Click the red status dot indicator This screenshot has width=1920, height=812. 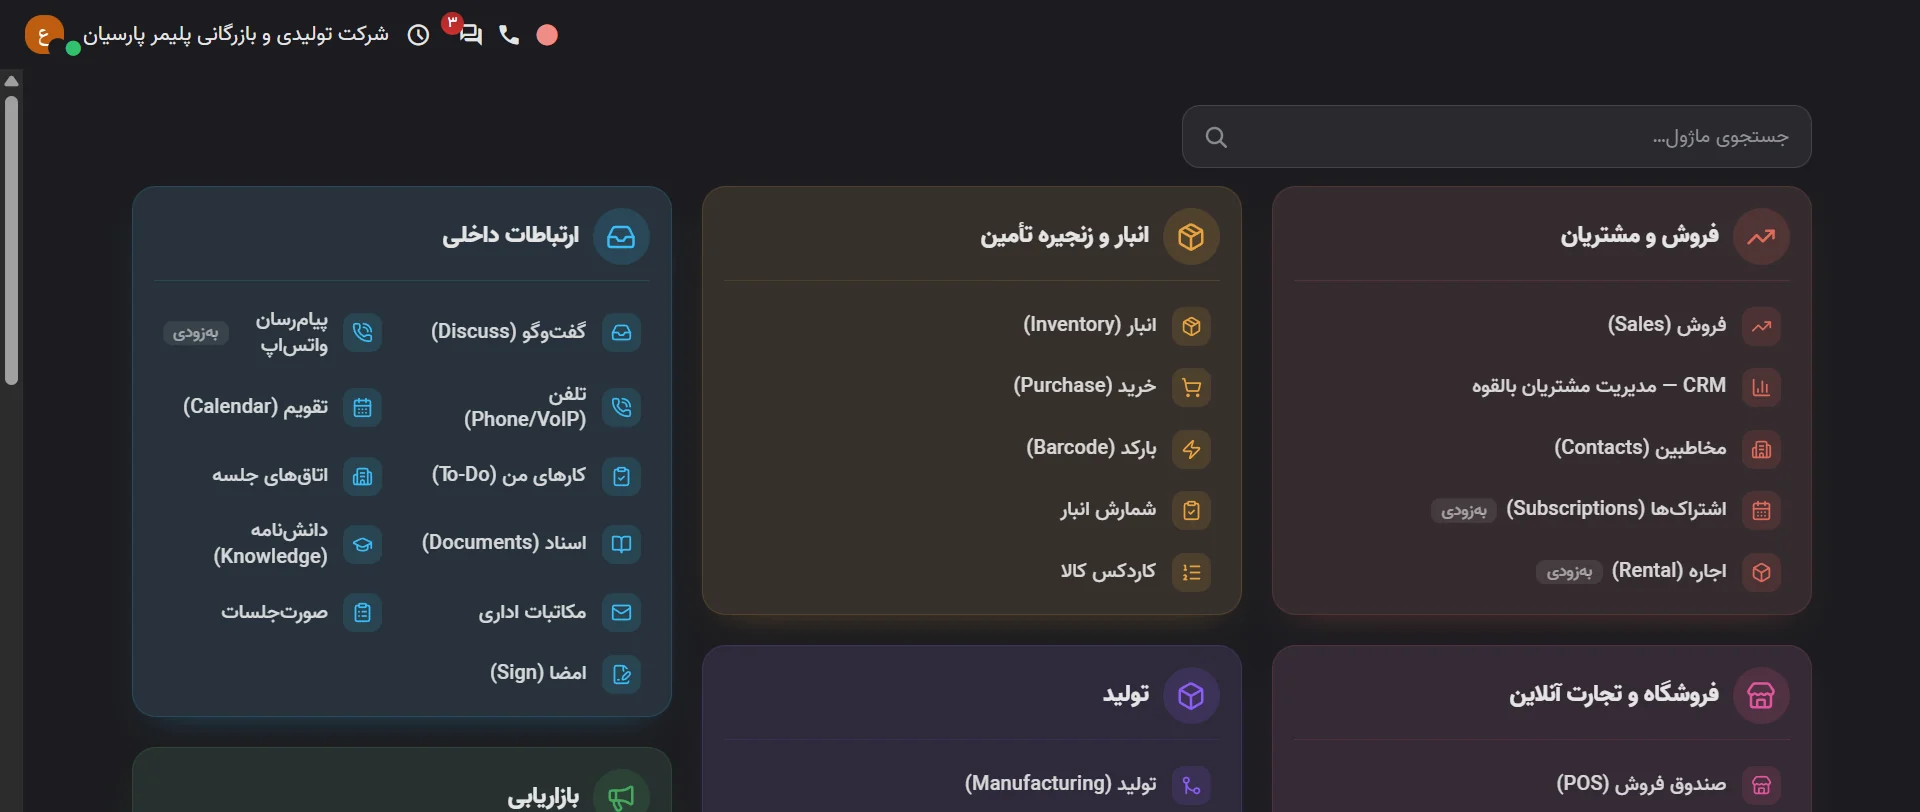(x=547, y=35)
